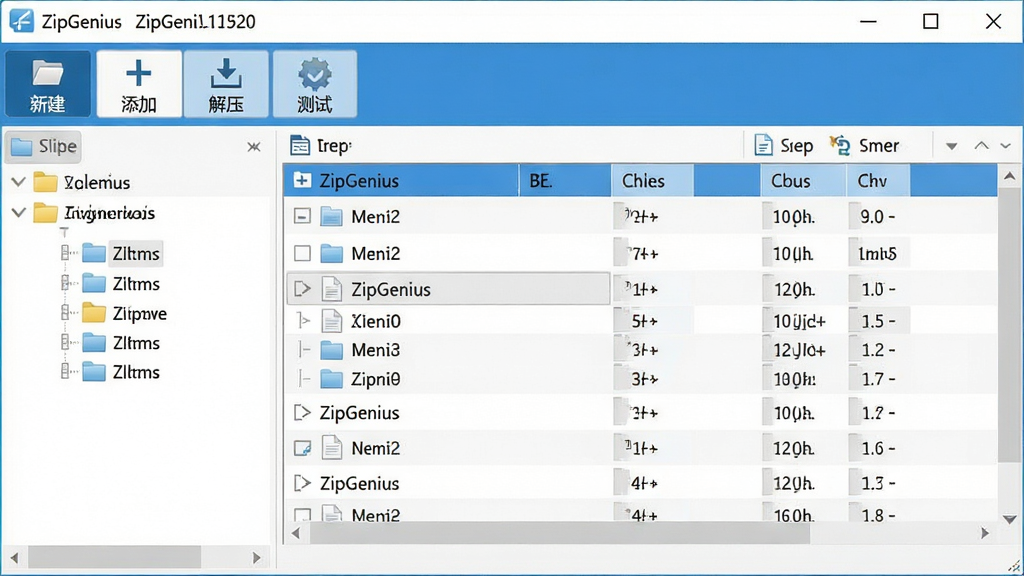Toggle the minus checkbox on first Meni2 row

click(x=302, y=216)
